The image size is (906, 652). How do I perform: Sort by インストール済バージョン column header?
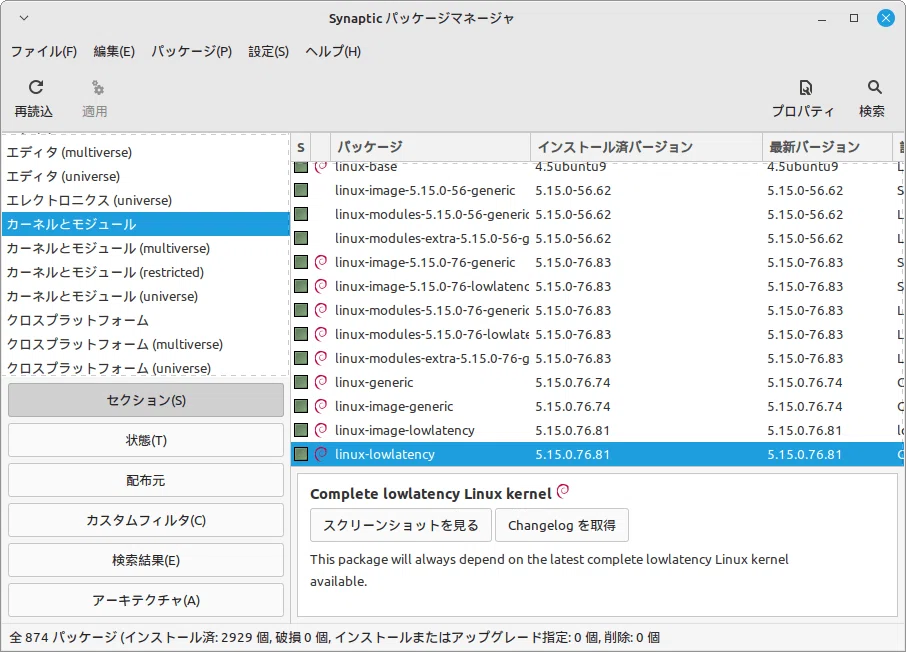(x=646, y=147)
